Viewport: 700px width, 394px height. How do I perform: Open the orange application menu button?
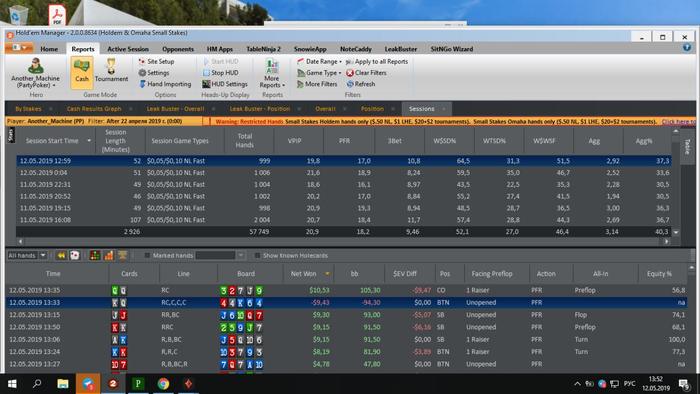click(x=19, y=48)
